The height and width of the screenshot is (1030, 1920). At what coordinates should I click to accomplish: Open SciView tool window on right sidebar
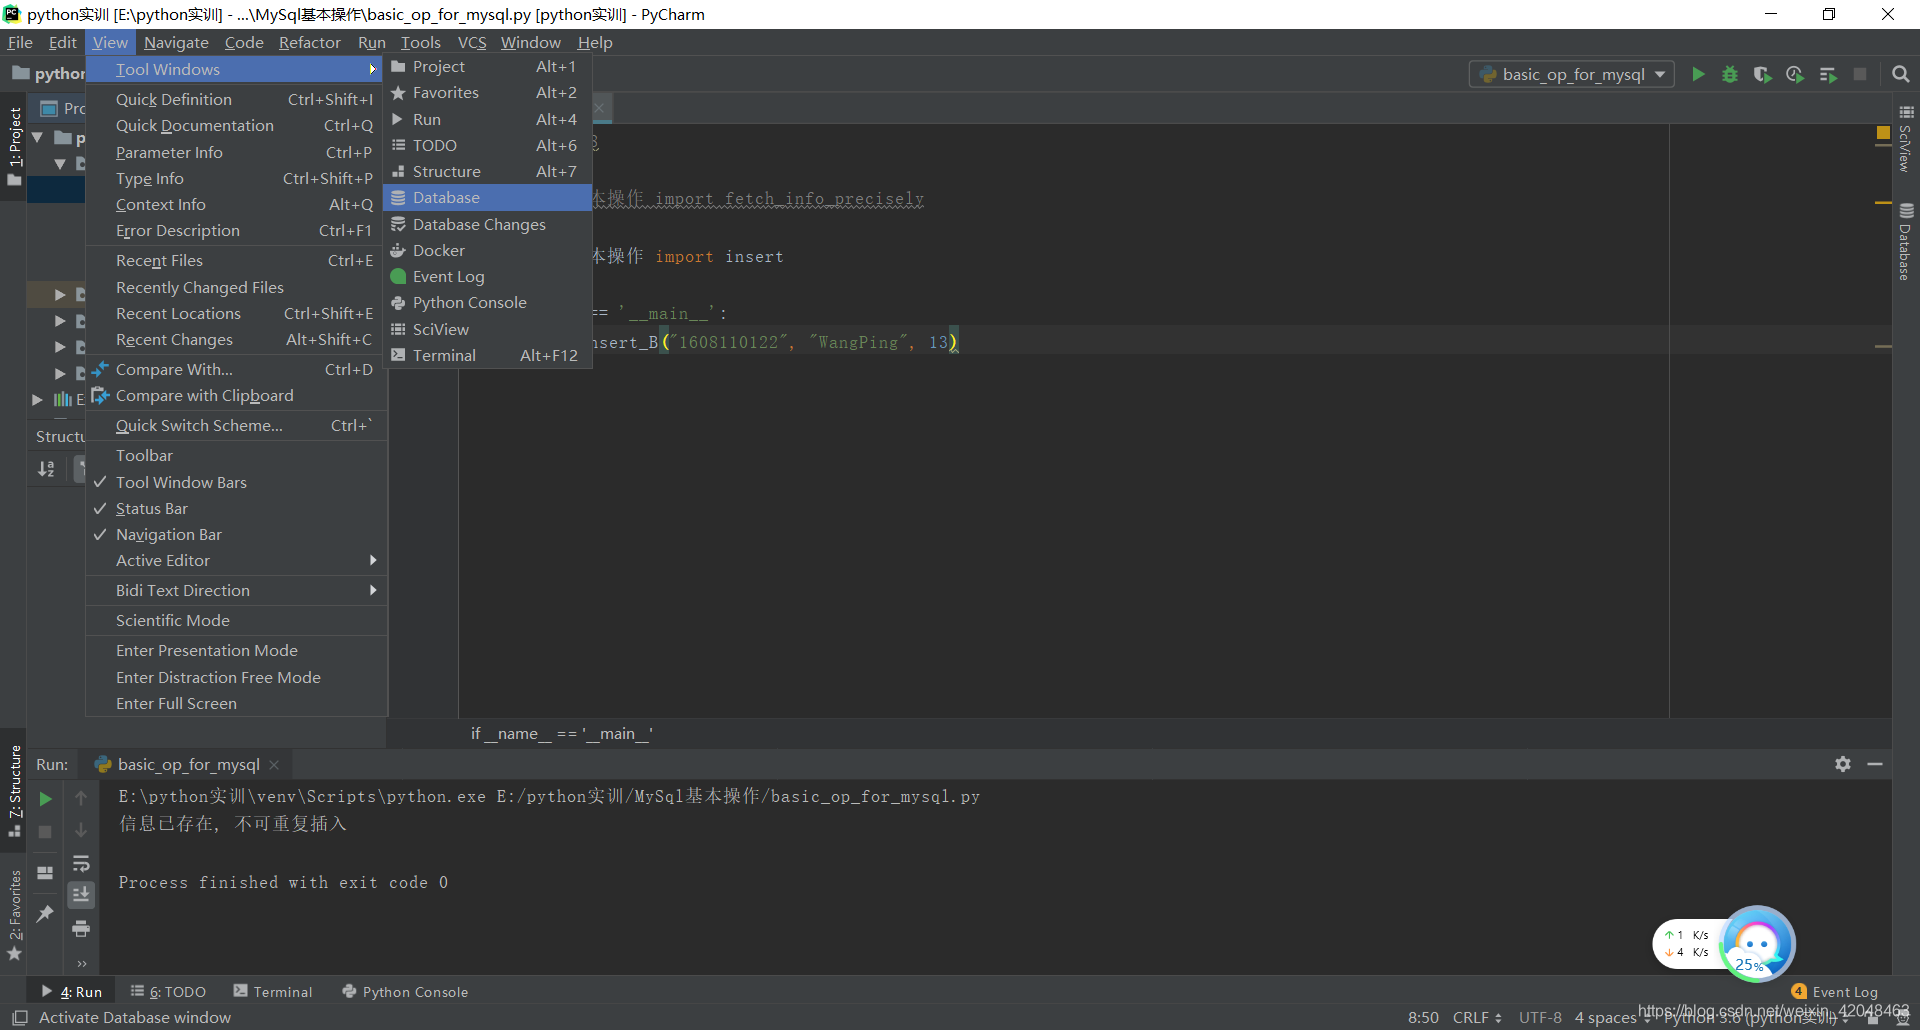coord(1906,139)
